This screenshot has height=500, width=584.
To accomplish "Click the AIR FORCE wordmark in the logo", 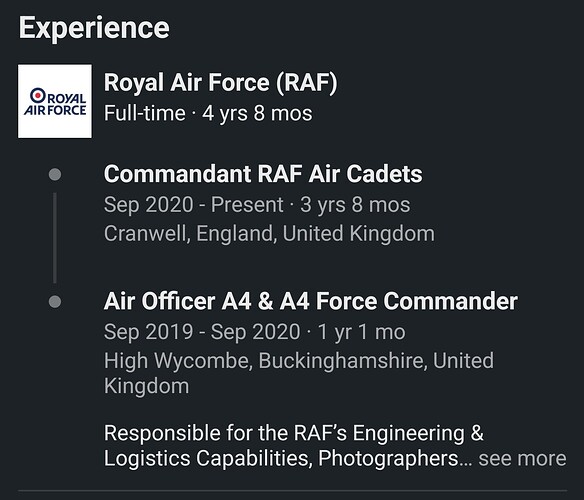I will pyautogui.click(x=55, y=110).
